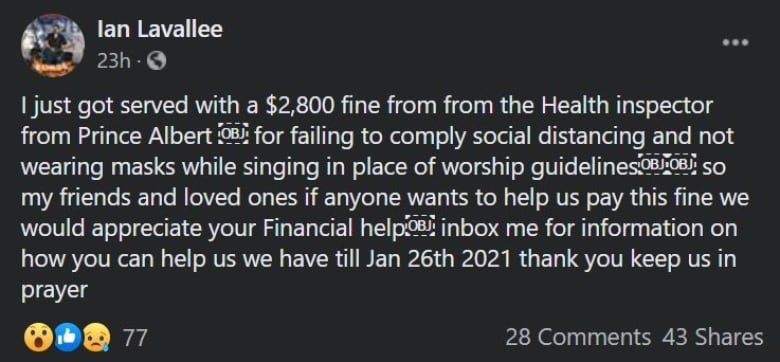
Task: Click the thumbs-up like reaction icon
Action: click(x=67, y=338)
